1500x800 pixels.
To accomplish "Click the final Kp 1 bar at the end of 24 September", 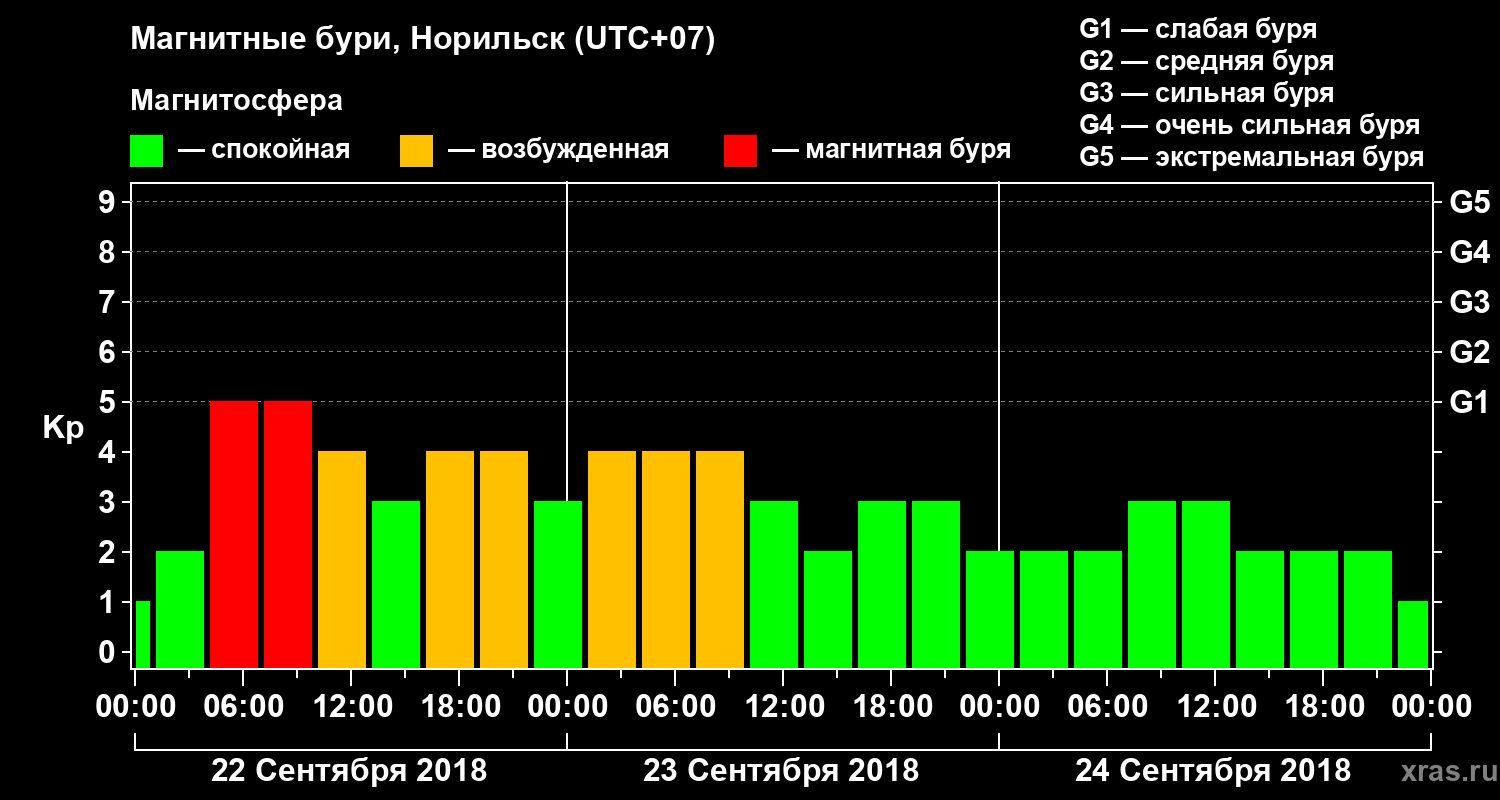I will 1413,634.
